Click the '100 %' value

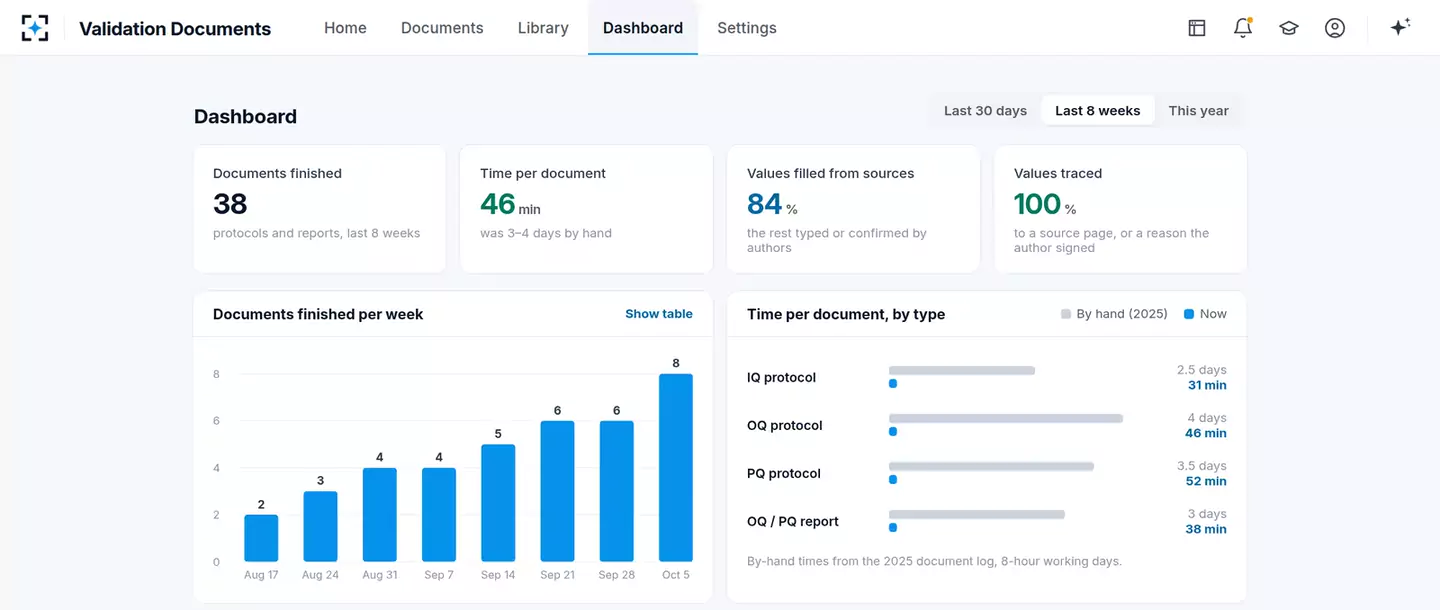click(1045, 204)
